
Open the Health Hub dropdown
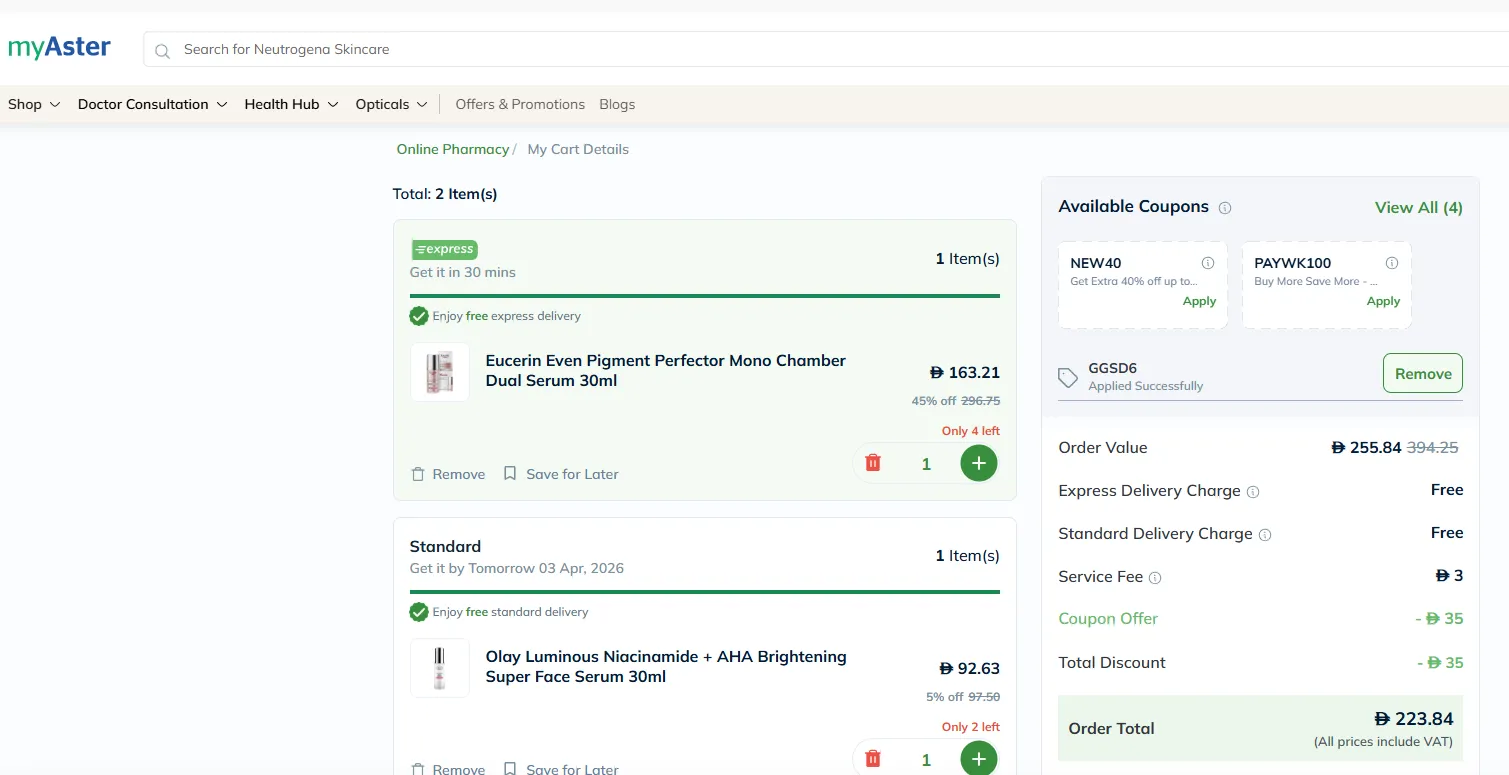(x=292, y=104)
